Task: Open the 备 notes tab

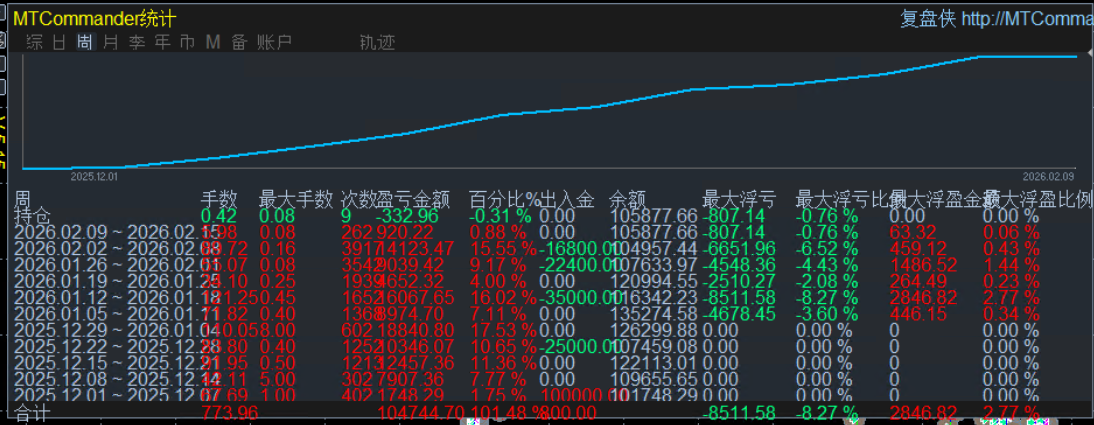Action: tap(239, 43)
